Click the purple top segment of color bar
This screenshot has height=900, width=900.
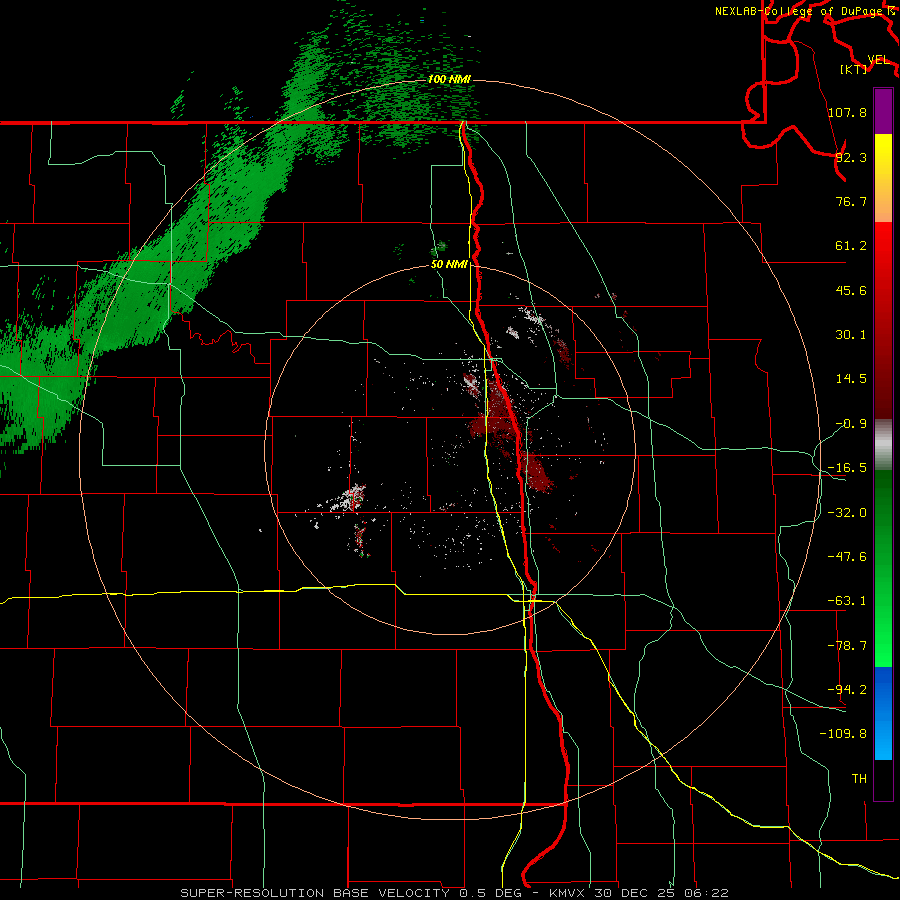[x=883, y=111]
